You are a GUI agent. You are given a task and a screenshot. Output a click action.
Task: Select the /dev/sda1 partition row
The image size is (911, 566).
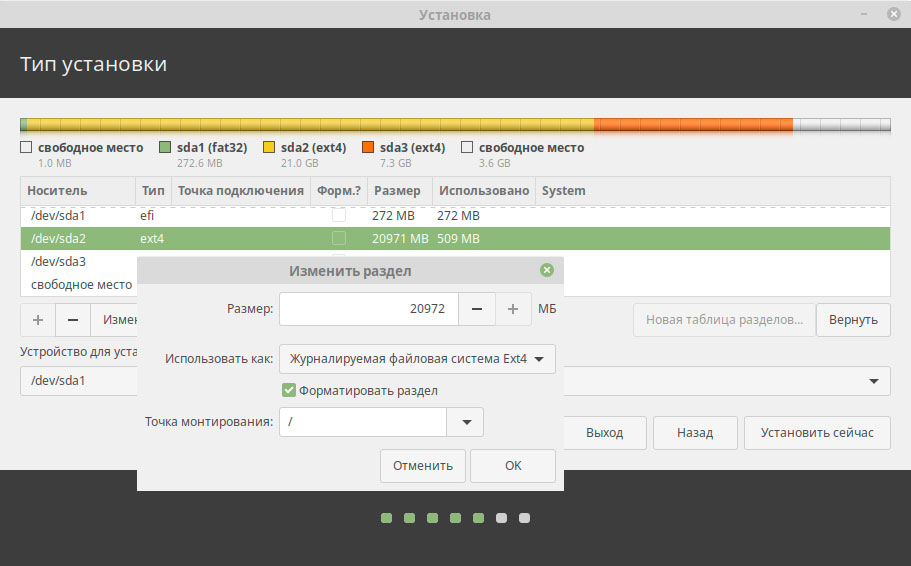point(455,216)
